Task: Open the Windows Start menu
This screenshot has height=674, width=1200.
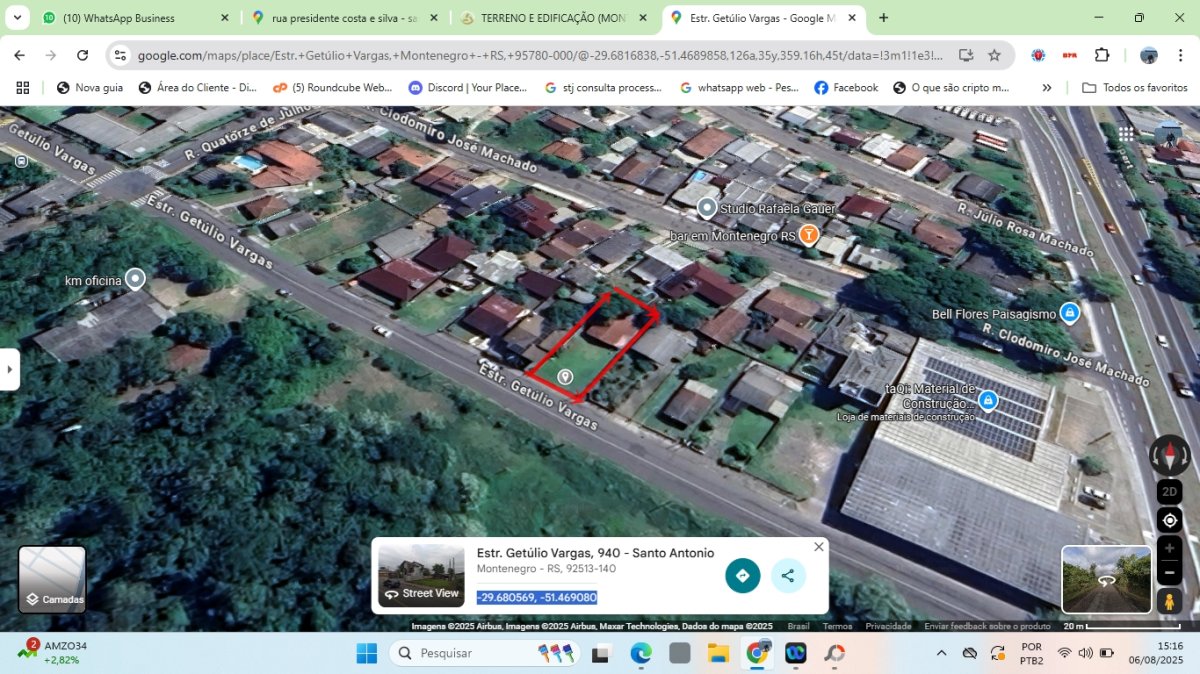Action: [x=367, y=653]
